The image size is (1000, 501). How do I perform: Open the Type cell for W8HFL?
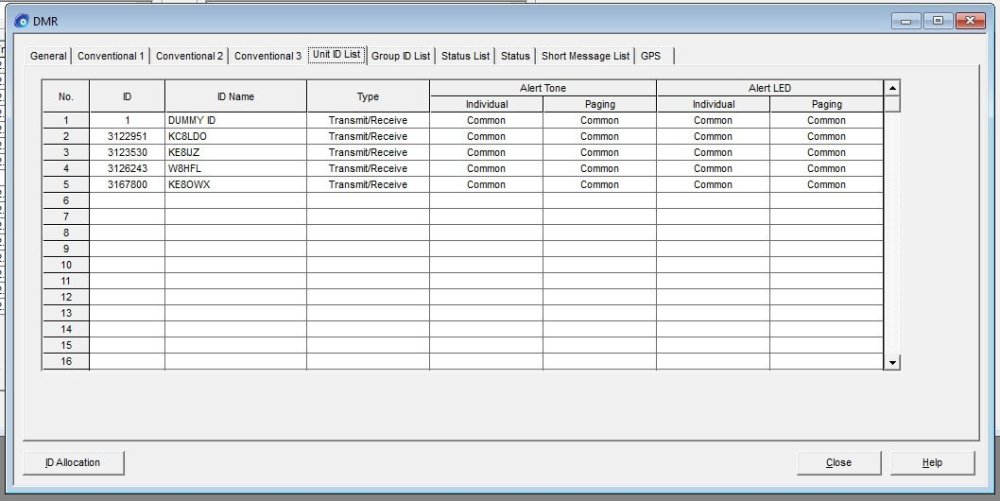[368, 168]
